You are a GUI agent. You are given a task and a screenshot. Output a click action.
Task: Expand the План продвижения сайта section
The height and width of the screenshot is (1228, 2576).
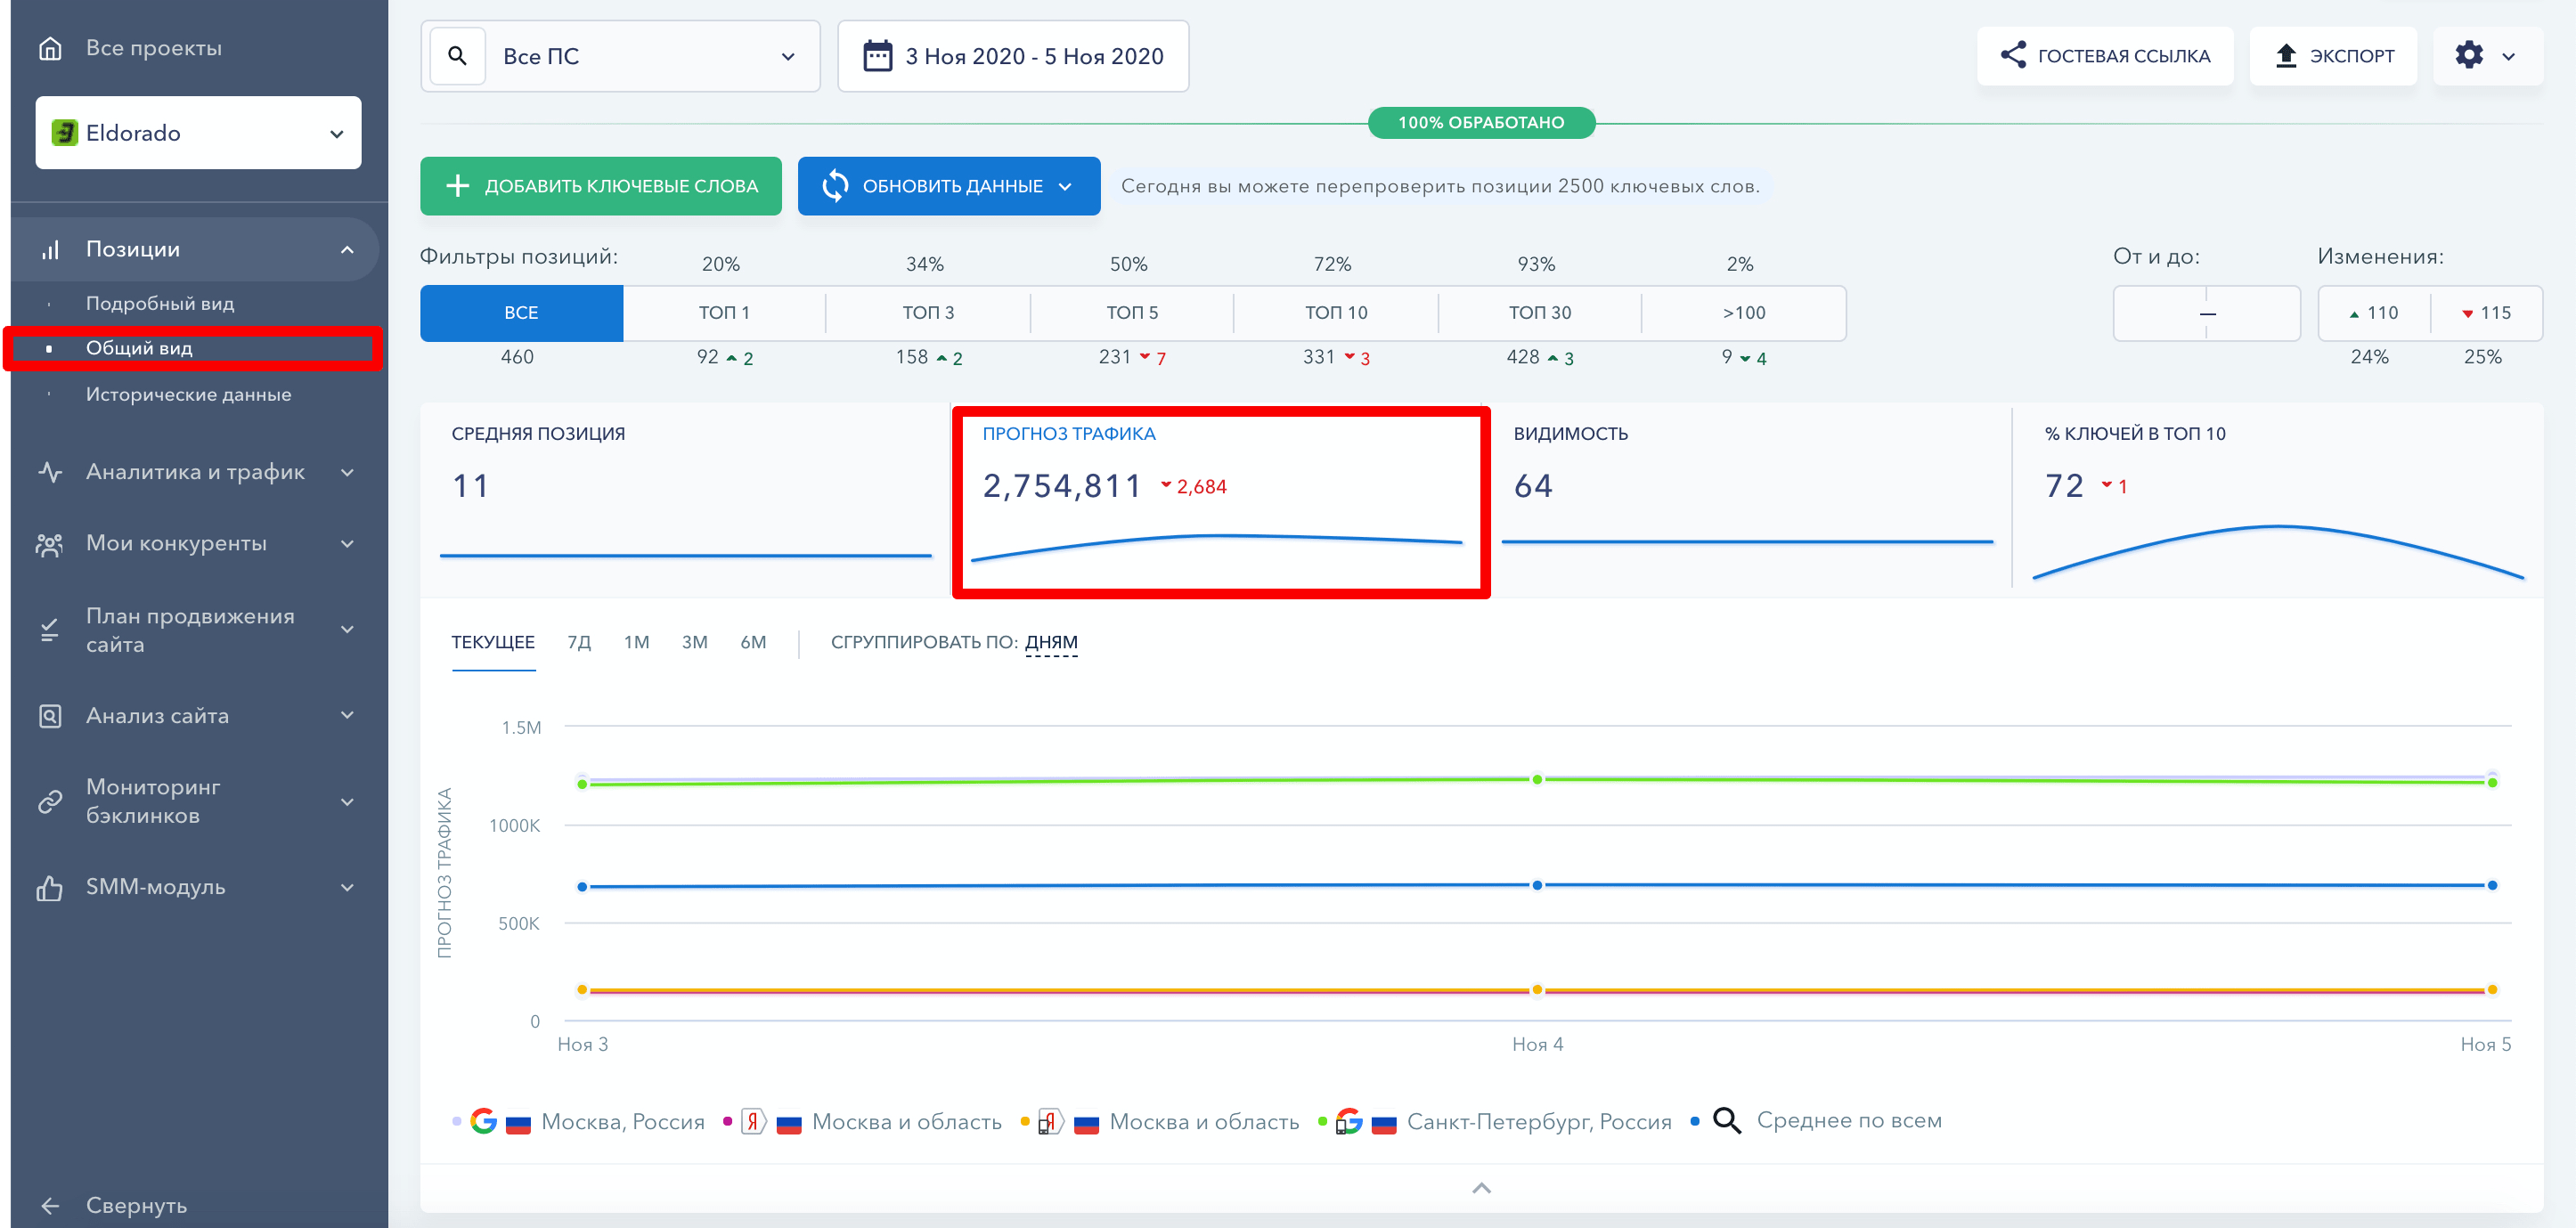coord(347,630)
